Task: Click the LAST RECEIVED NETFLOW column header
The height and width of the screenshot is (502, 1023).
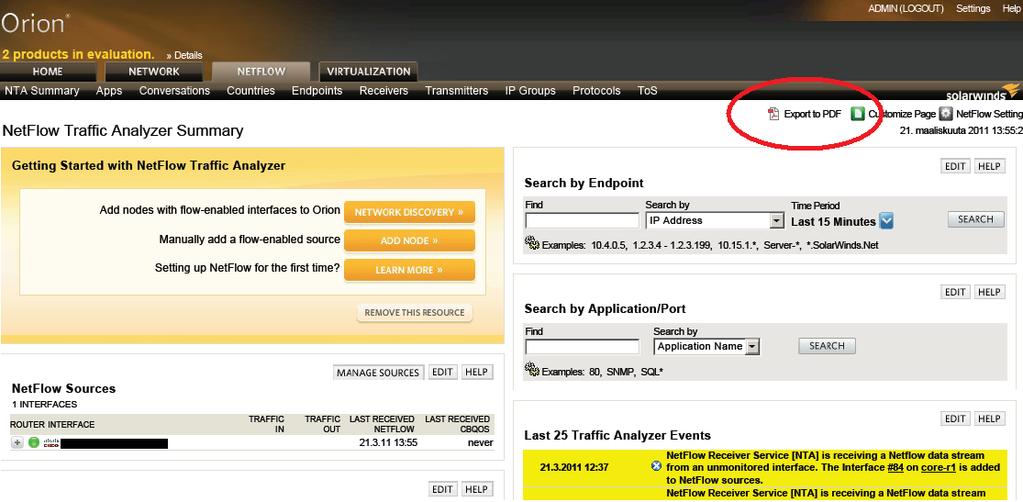Action: pyautogui.click(x=382, y=424)
